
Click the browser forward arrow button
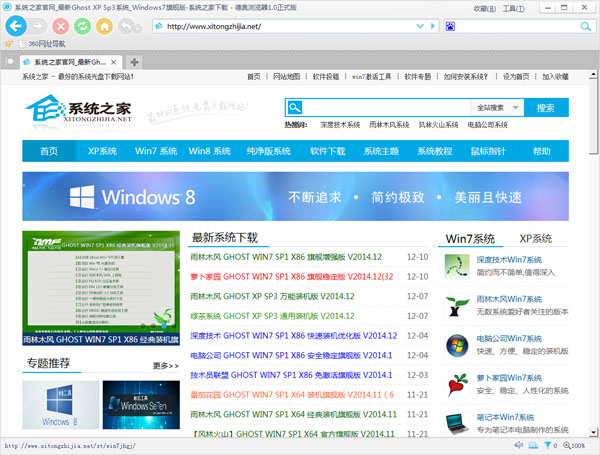pyautogui.click(x=38, y=25)
